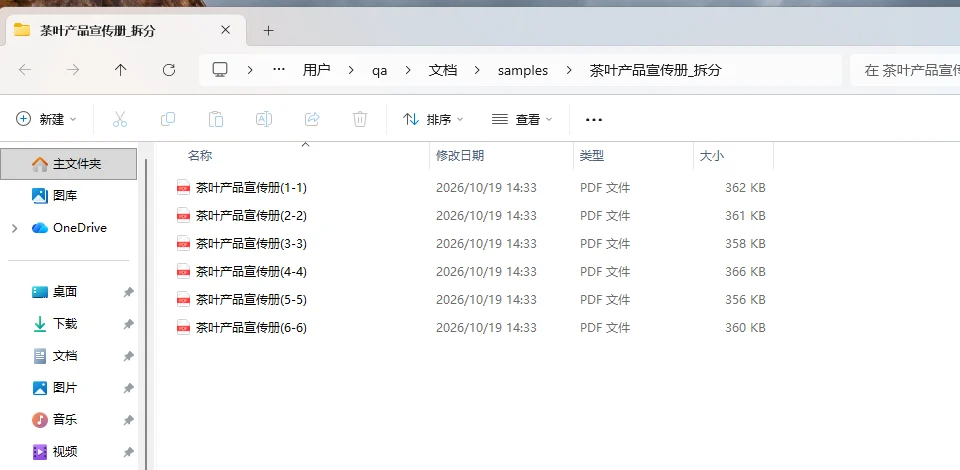960x470 pixels.
Task: Expand chevron after 文档 in path
Action: (x=477, y=70)
